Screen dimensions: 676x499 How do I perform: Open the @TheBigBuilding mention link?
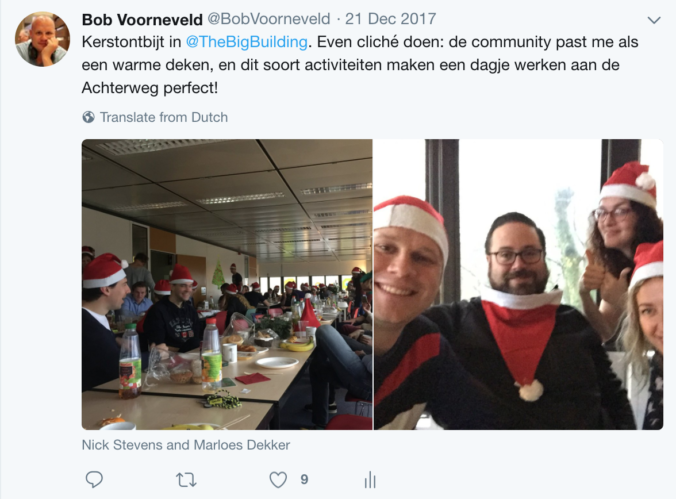click(246, 42)
